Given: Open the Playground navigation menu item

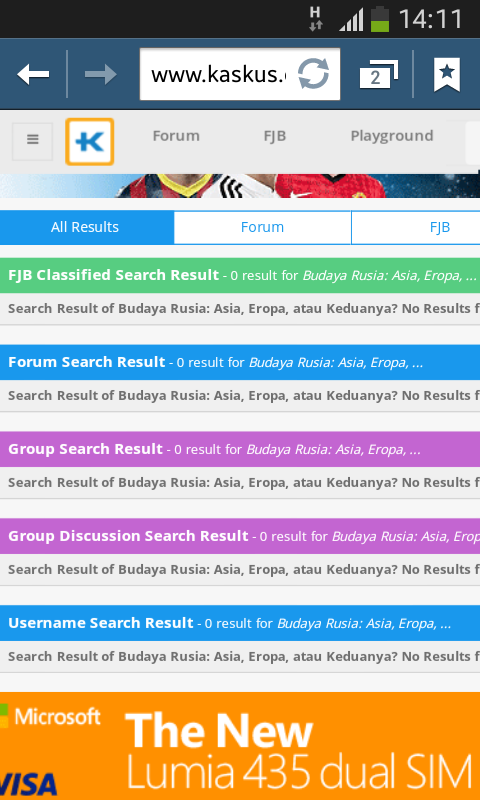Looking at the screenshot, I should pyautogui.click(x=392, y=136).
